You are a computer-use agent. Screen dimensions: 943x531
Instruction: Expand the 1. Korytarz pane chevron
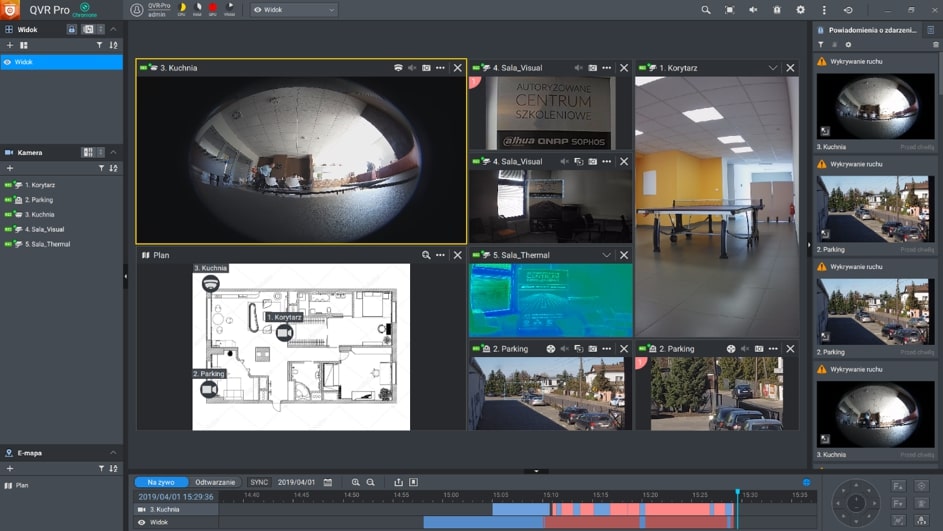tap(773, 68)
